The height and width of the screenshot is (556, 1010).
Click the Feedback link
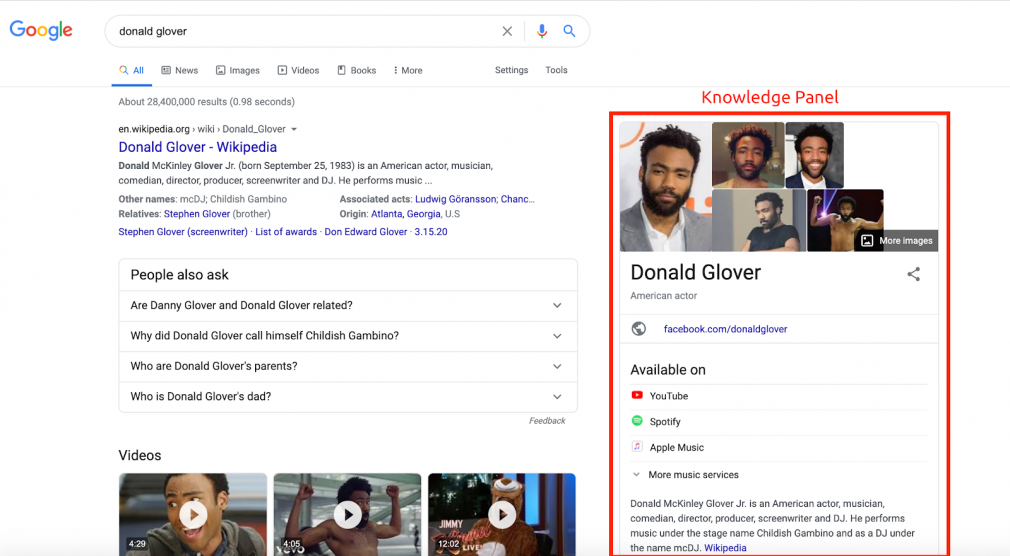pyautogui.click(x=547, y=421)
